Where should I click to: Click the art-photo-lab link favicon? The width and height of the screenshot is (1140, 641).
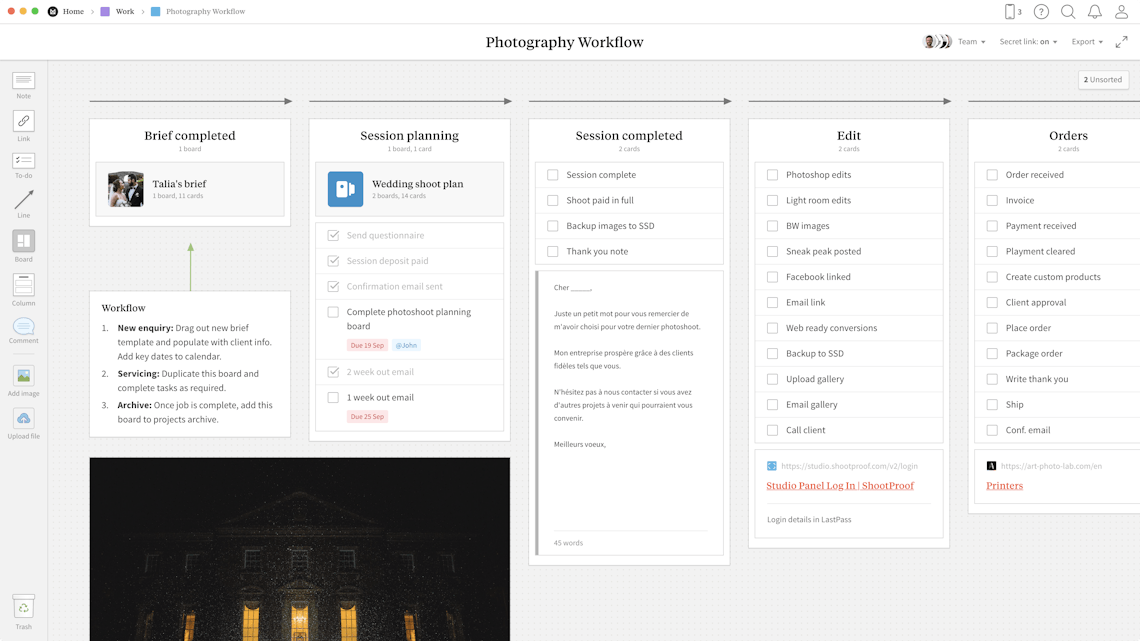(x=991, y=466)
